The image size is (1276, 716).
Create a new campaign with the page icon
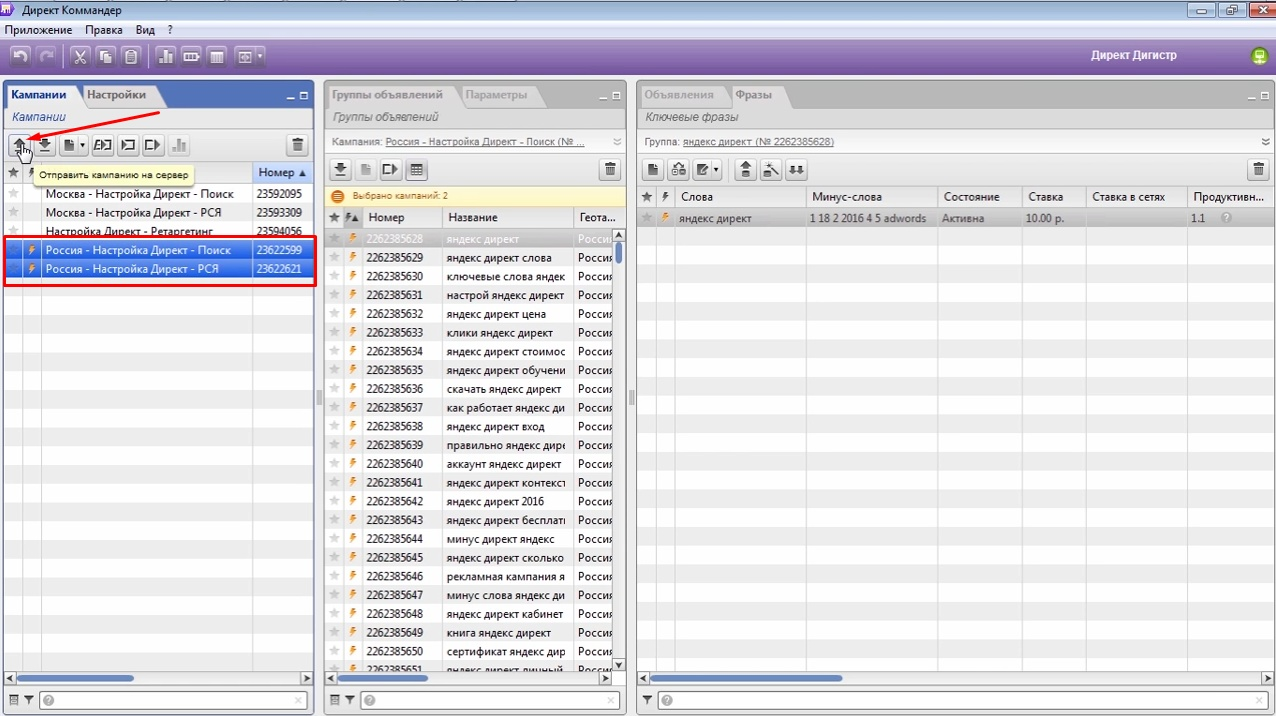point(68,145)
